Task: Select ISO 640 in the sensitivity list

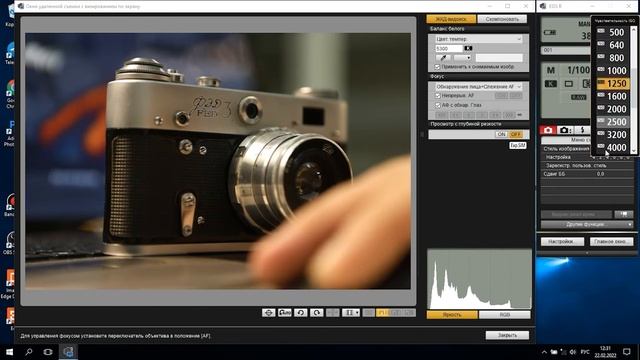Action: point(613,45)
